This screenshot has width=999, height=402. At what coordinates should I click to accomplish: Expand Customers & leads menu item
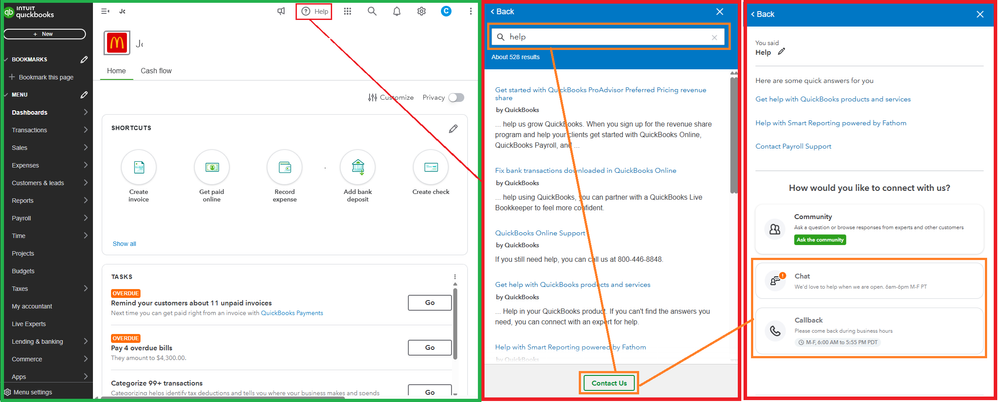[x=49, y=183]
